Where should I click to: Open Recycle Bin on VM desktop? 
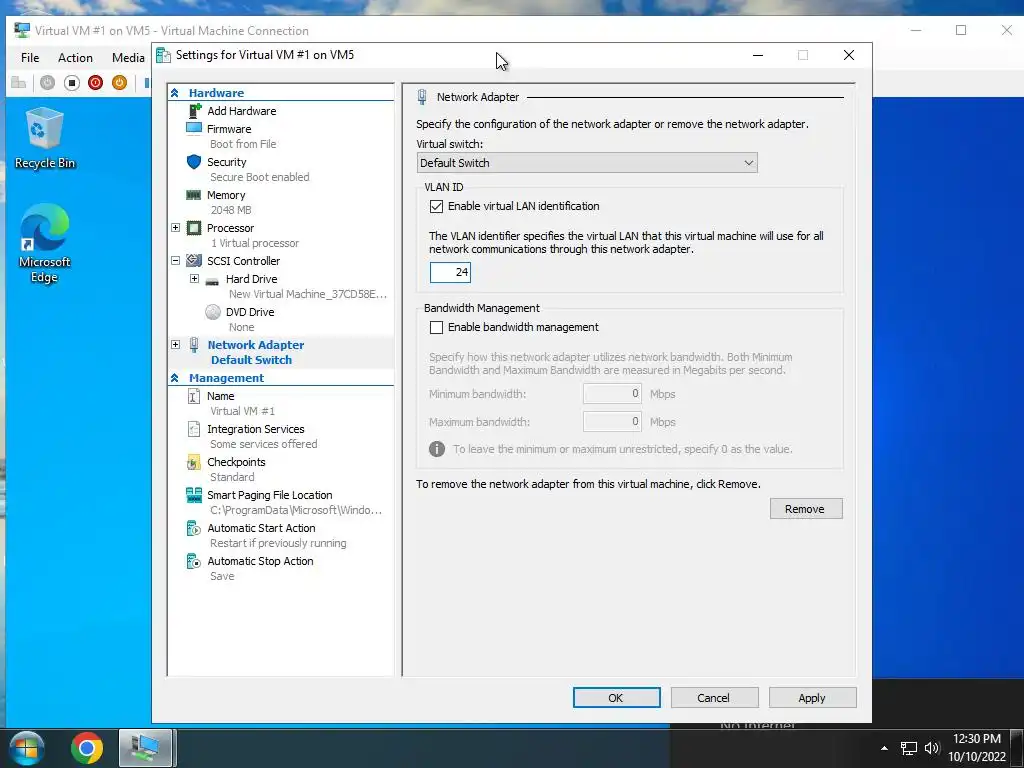click(x=45, y=138)
